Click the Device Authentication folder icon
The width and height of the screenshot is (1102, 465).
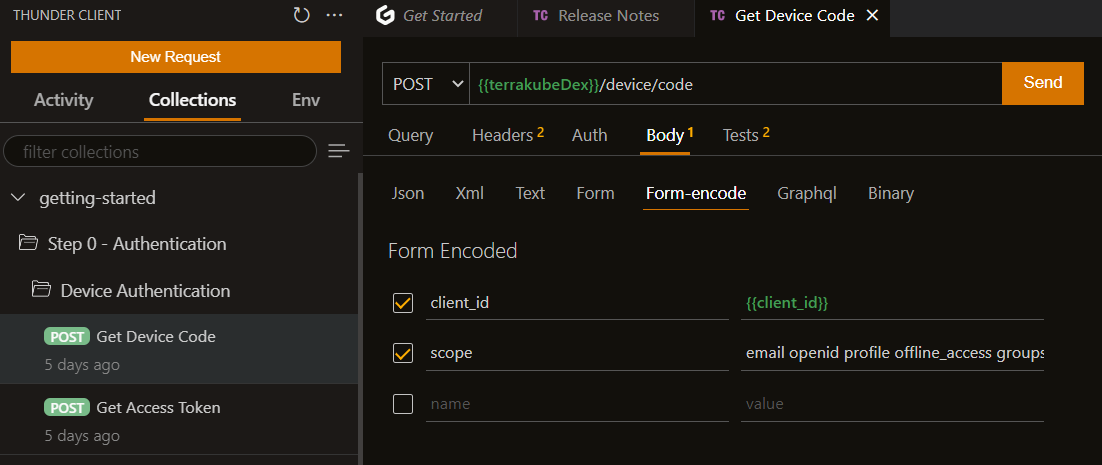point(41,291)
